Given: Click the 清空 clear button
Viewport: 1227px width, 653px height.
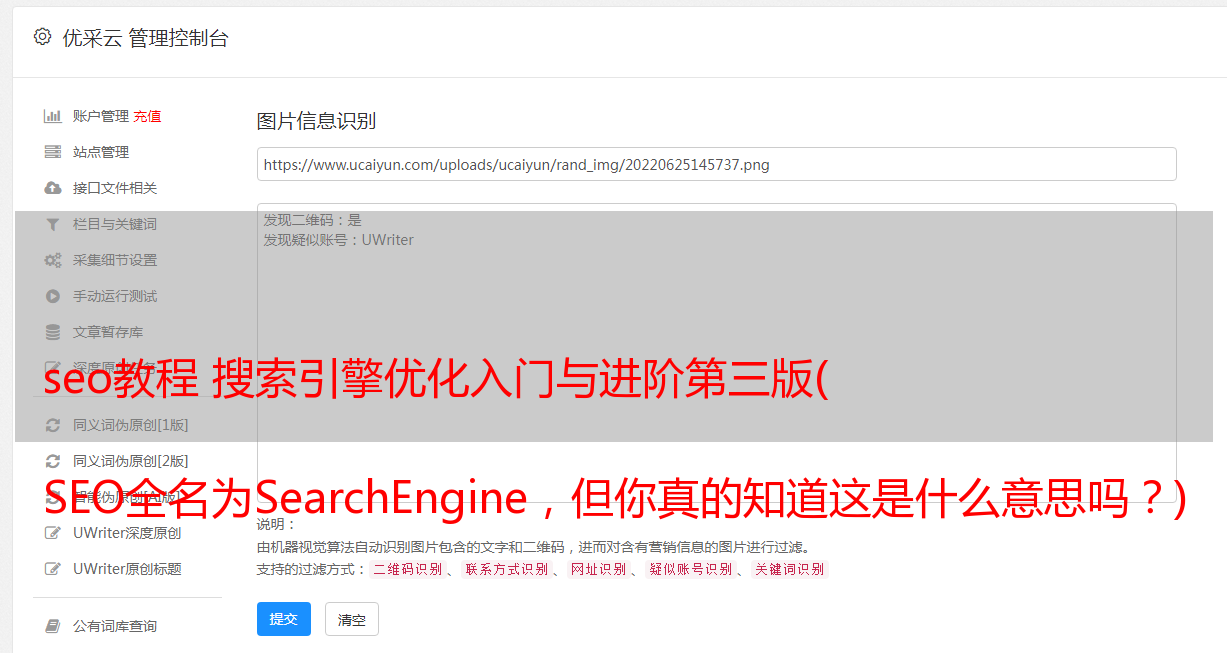Looking at the screenshot, I should 352,619.
